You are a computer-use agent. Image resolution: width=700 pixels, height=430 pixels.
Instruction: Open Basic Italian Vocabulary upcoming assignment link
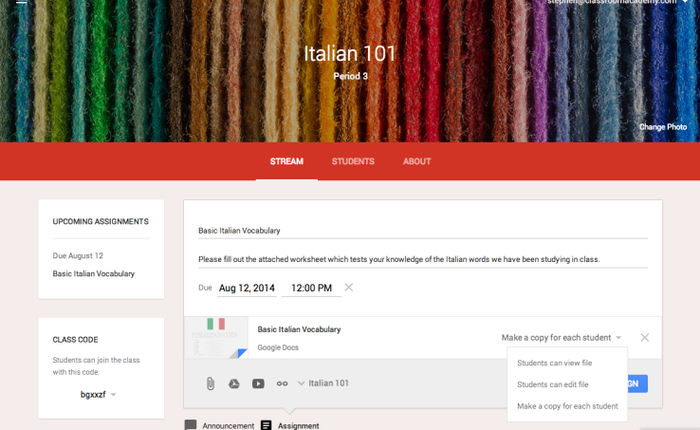[x=93, y=273]
